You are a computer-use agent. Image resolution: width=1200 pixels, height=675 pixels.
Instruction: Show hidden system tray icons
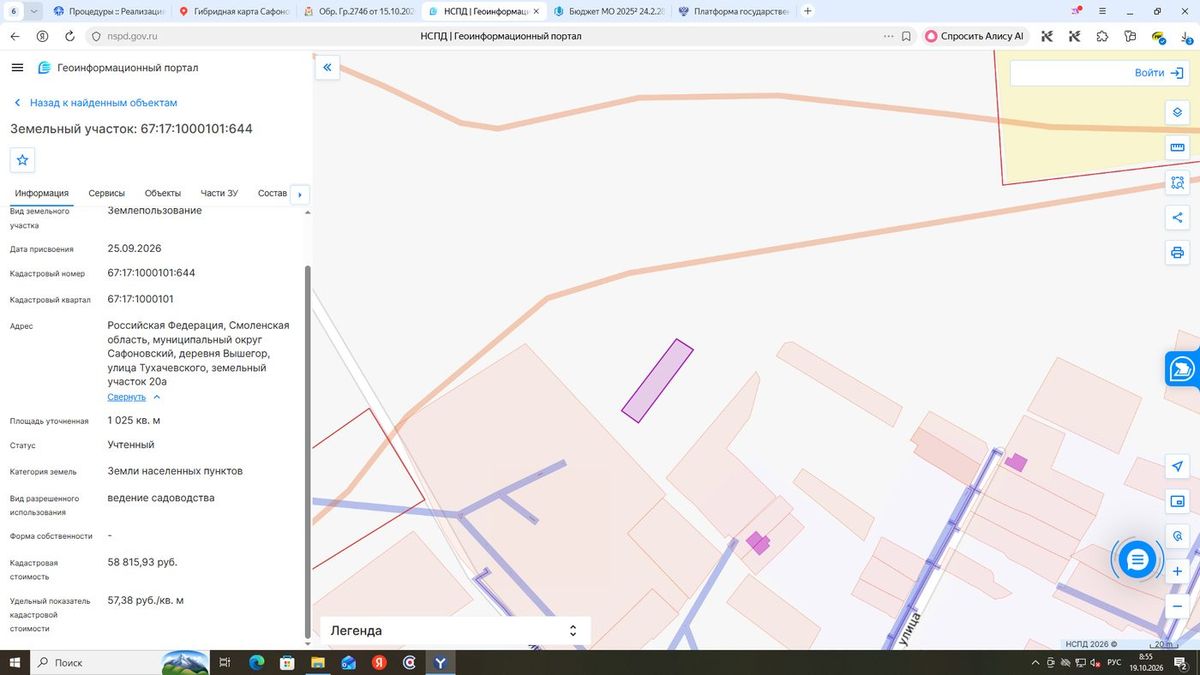point(1035,662)
